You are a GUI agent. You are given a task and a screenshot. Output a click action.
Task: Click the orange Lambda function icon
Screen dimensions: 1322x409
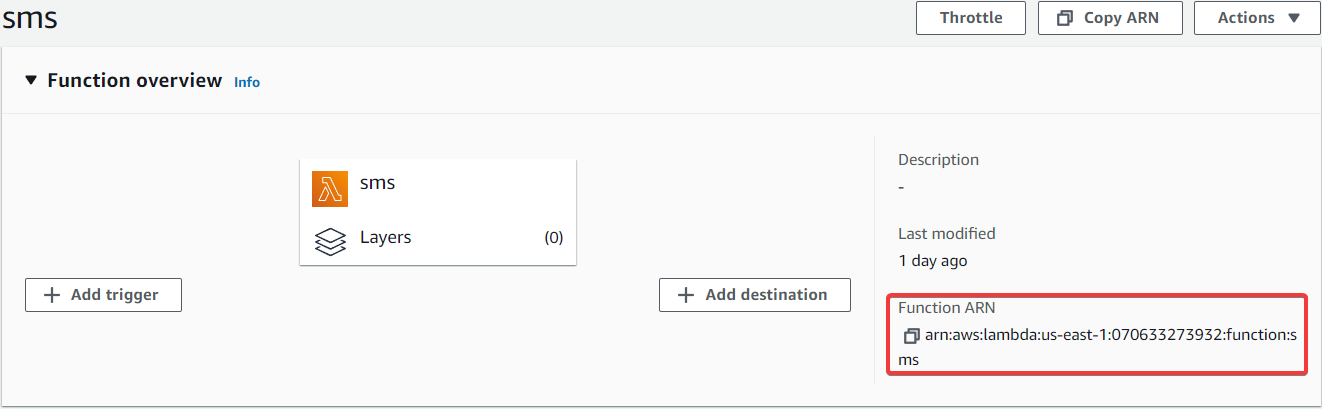tap(330, 189)
